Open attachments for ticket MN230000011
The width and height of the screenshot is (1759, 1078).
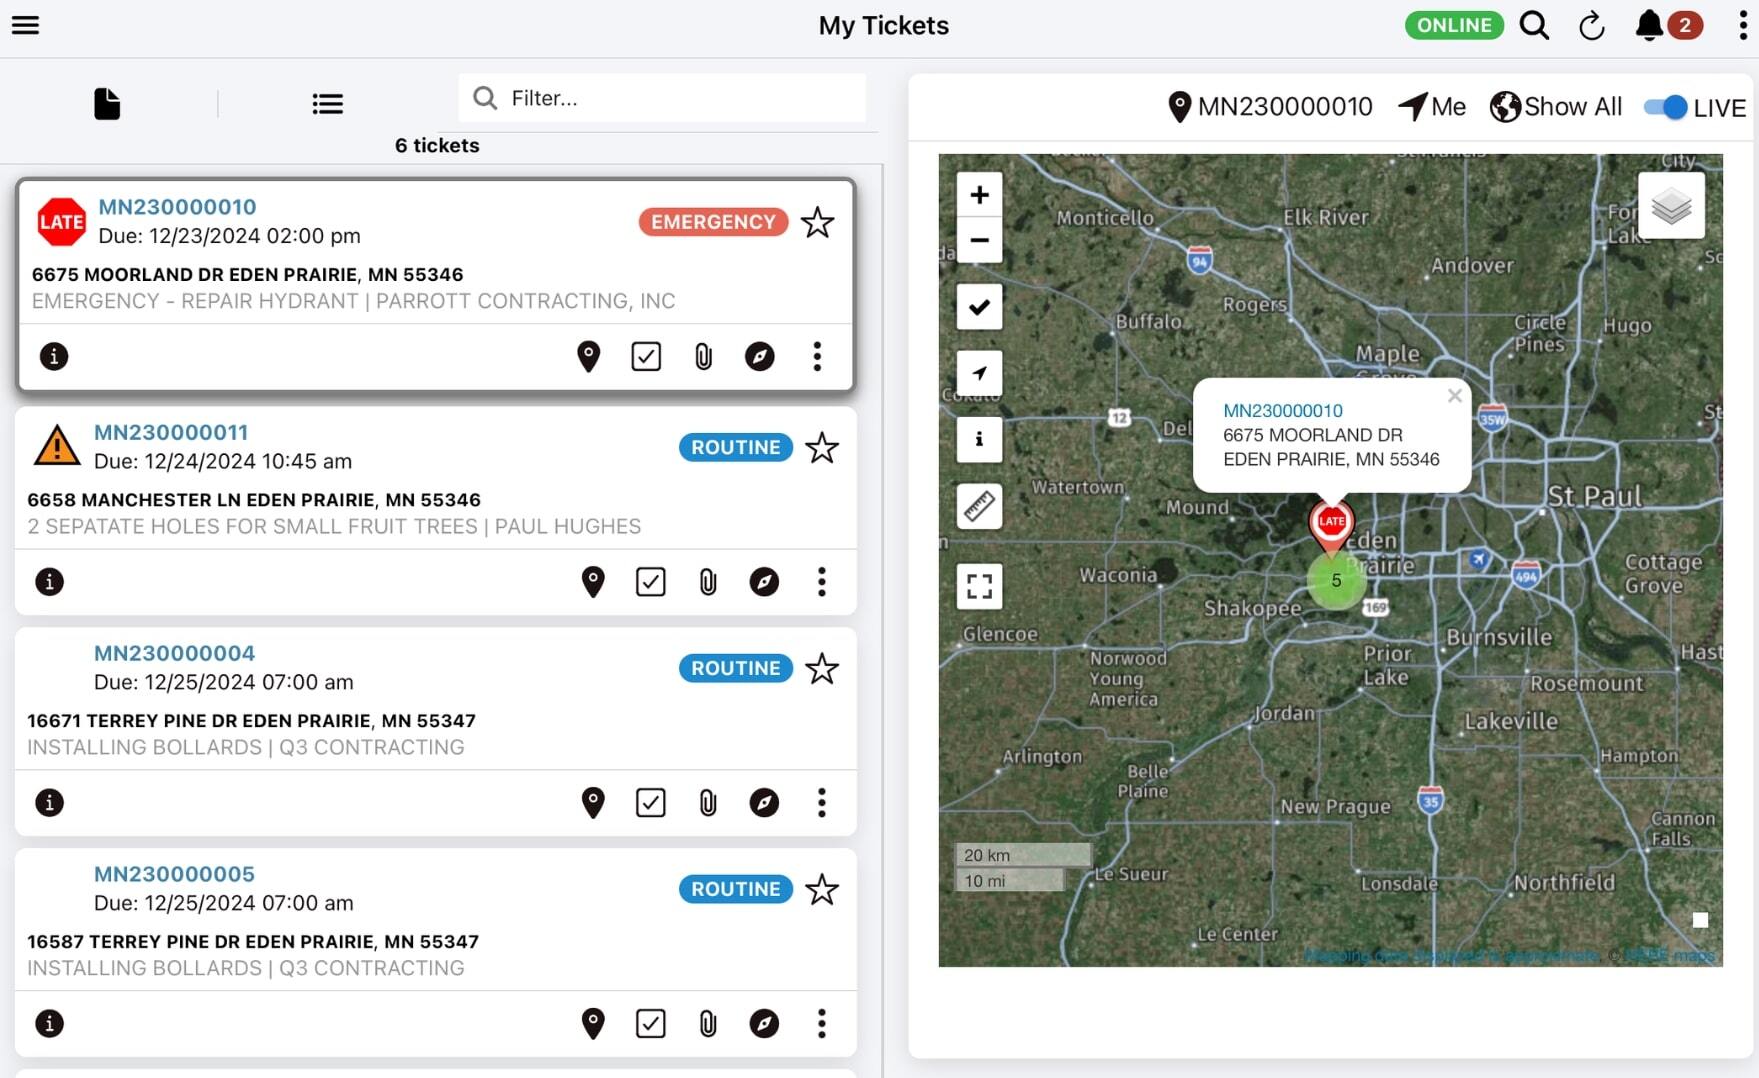coord(708,582)
